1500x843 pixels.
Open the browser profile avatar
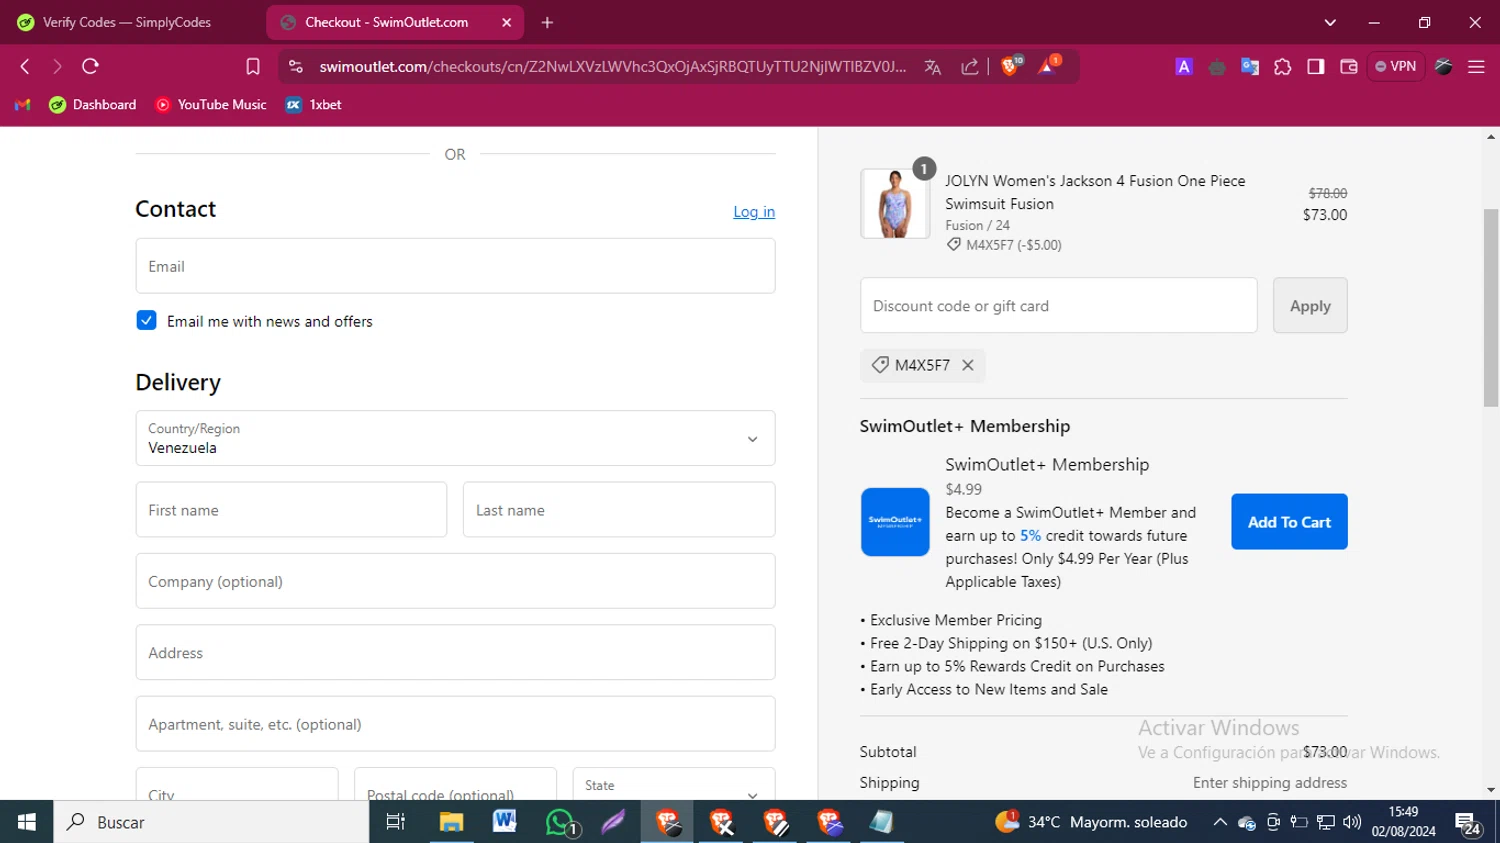click(1444, 67)
